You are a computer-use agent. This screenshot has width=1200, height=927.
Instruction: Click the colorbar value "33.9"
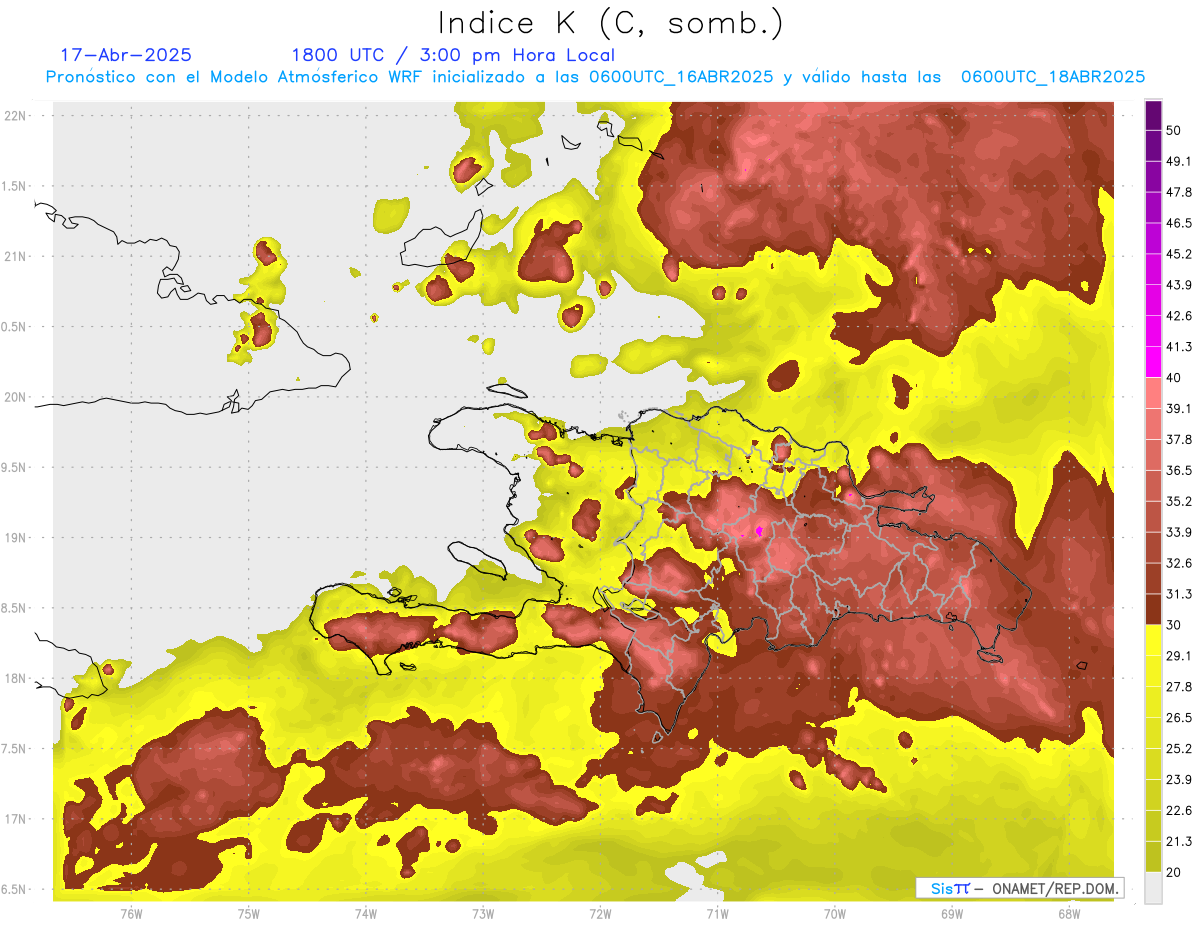coord(1178,532)
